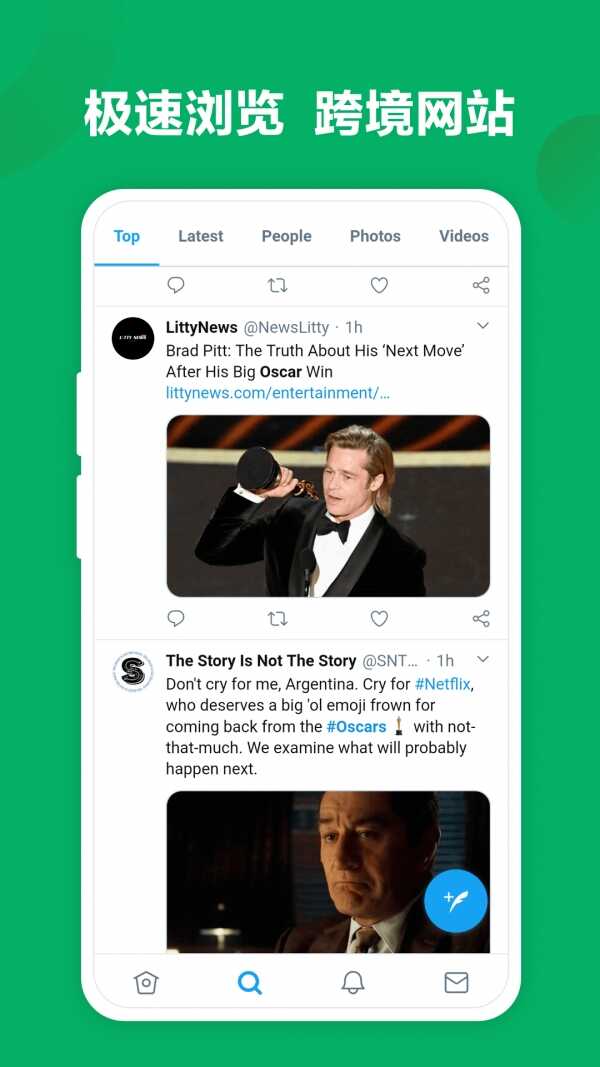Switch to the Latest tab
600x1067 pixels.
click(200, 236)
